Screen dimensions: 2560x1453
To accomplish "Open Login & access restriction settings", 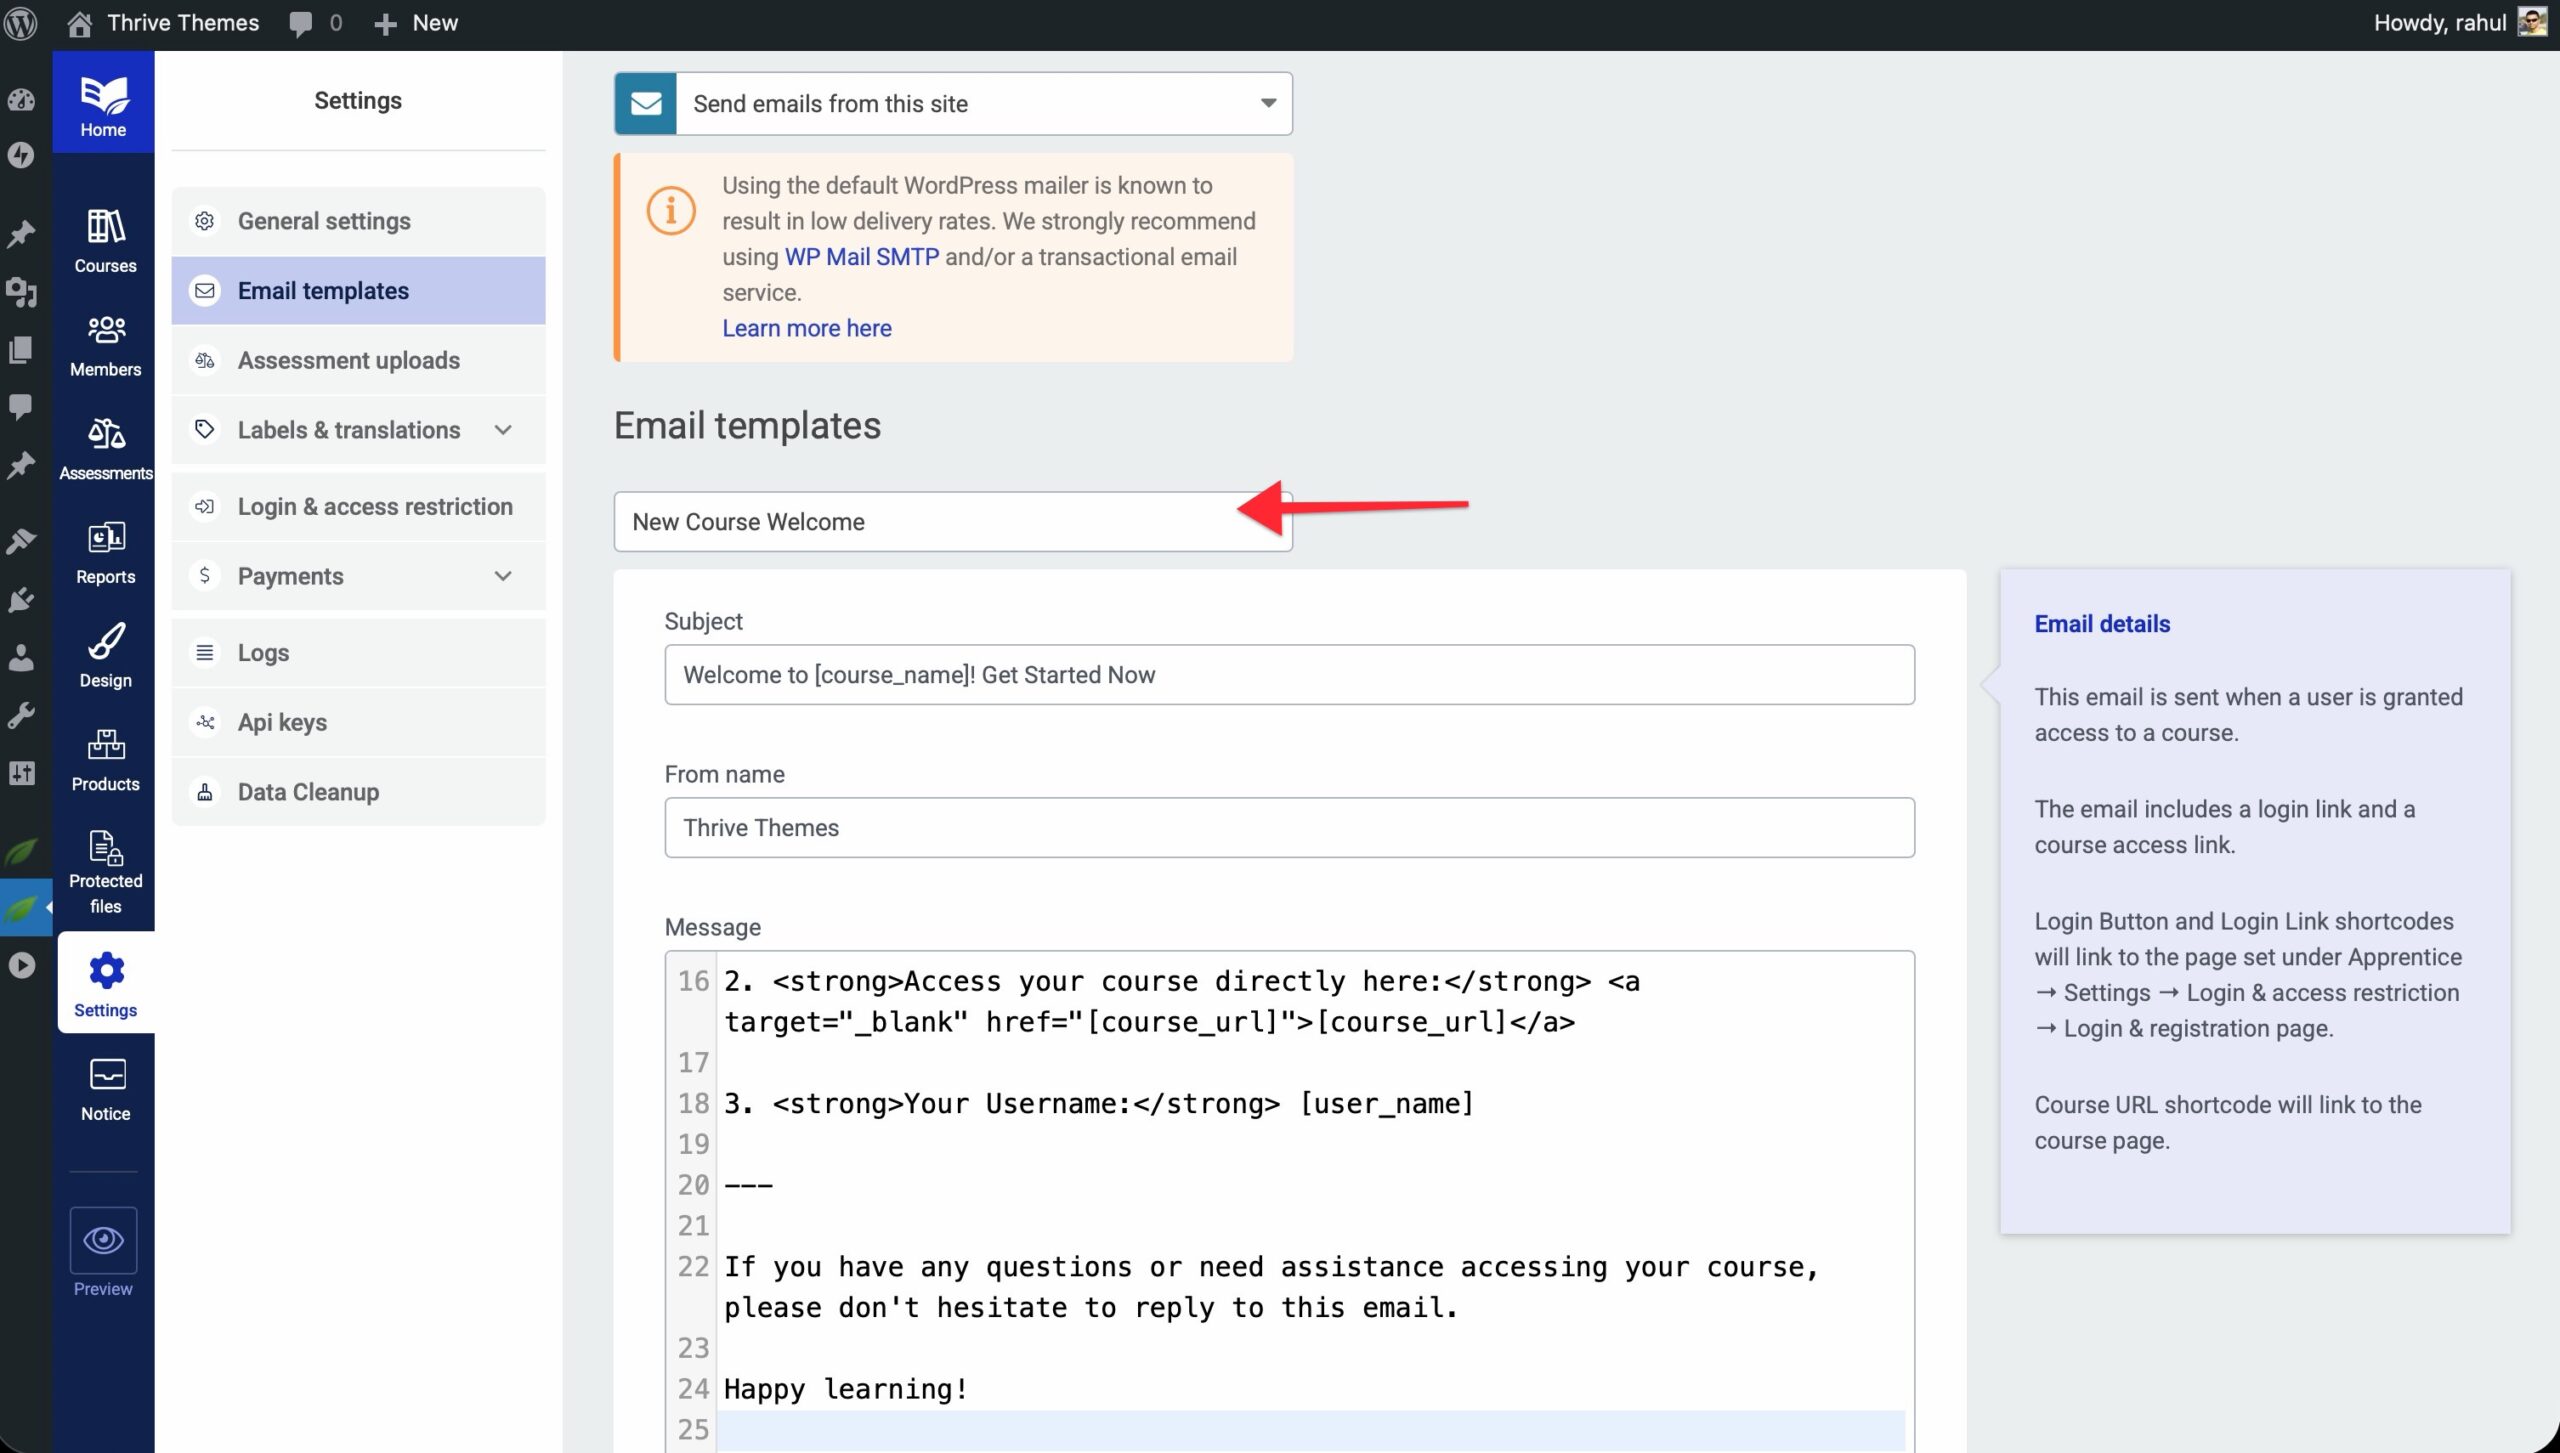I will [374, 507].
